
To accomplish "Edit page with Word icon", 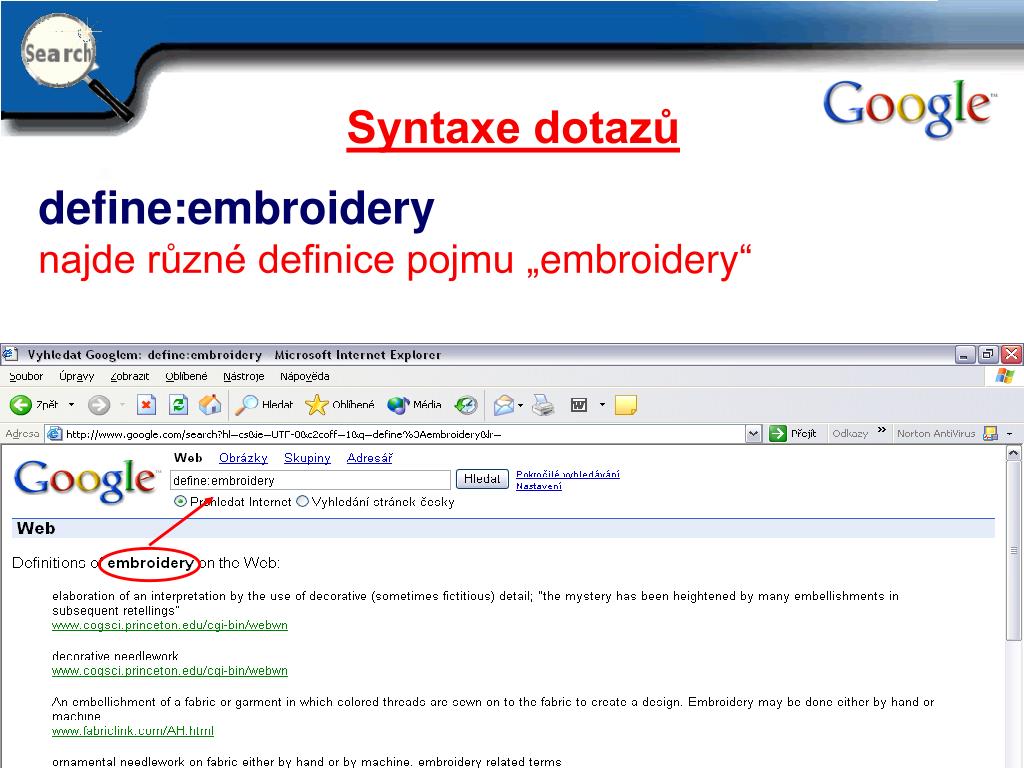I will (x=579, y=405).
